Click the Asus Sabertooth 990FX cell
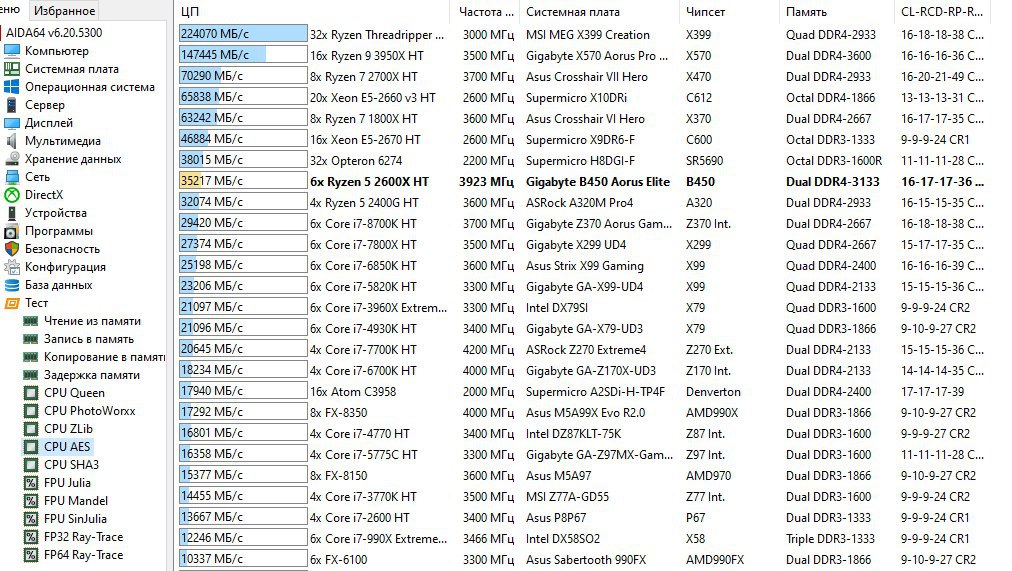 coord(585,560)
